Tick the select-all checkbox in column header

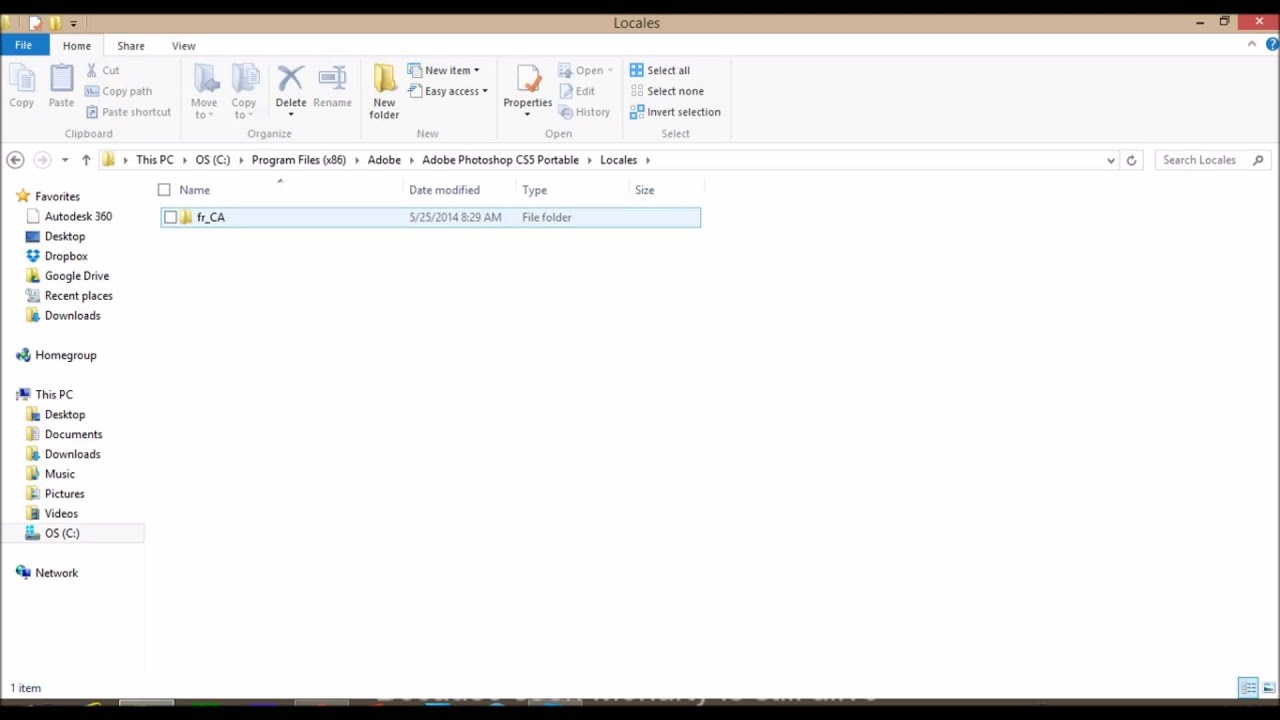click(x=164, y=190)
